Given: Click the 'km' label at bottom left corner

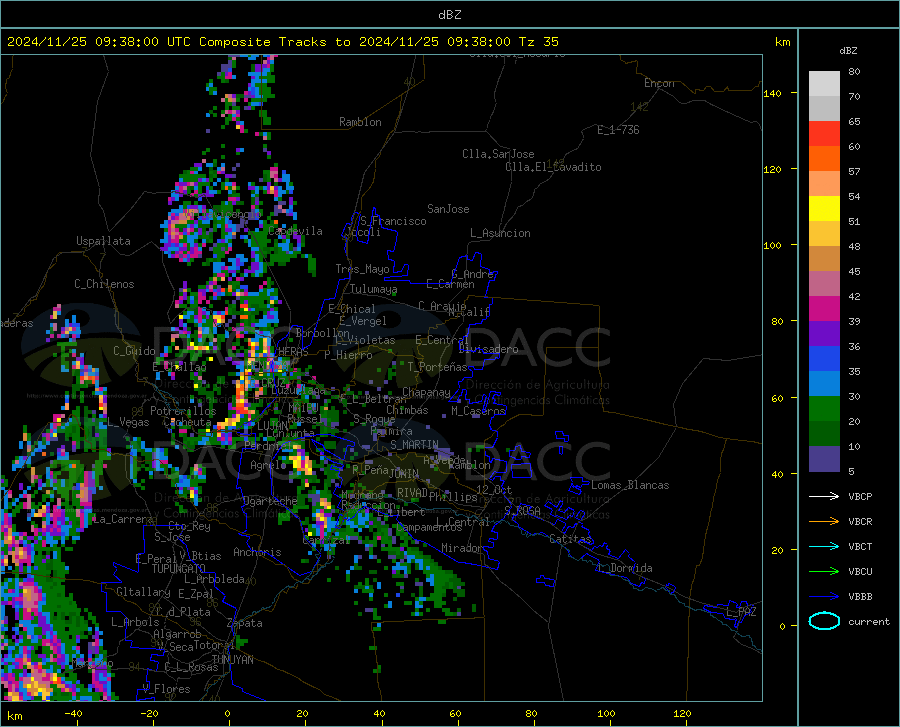Looking at the screenshot, I should [x=14, y=716].
